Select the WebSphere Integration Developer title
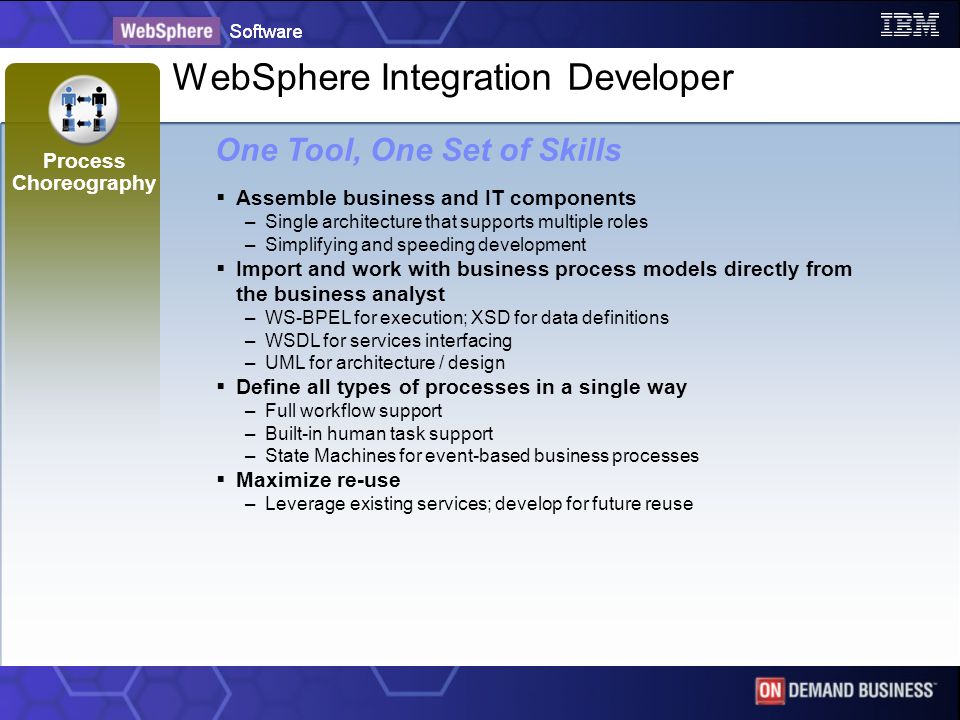 tap(453, 78)
